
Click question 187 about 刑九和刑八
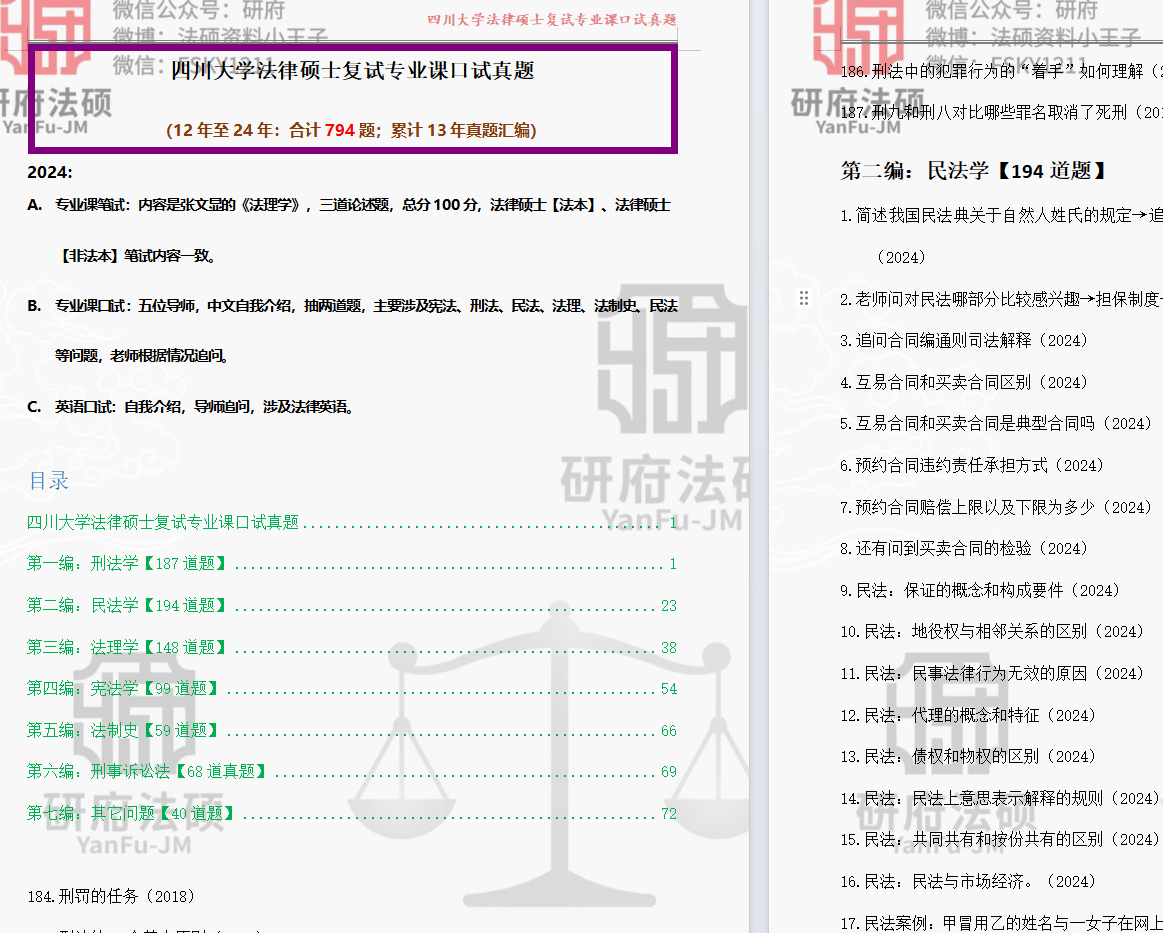point(1001,113)
